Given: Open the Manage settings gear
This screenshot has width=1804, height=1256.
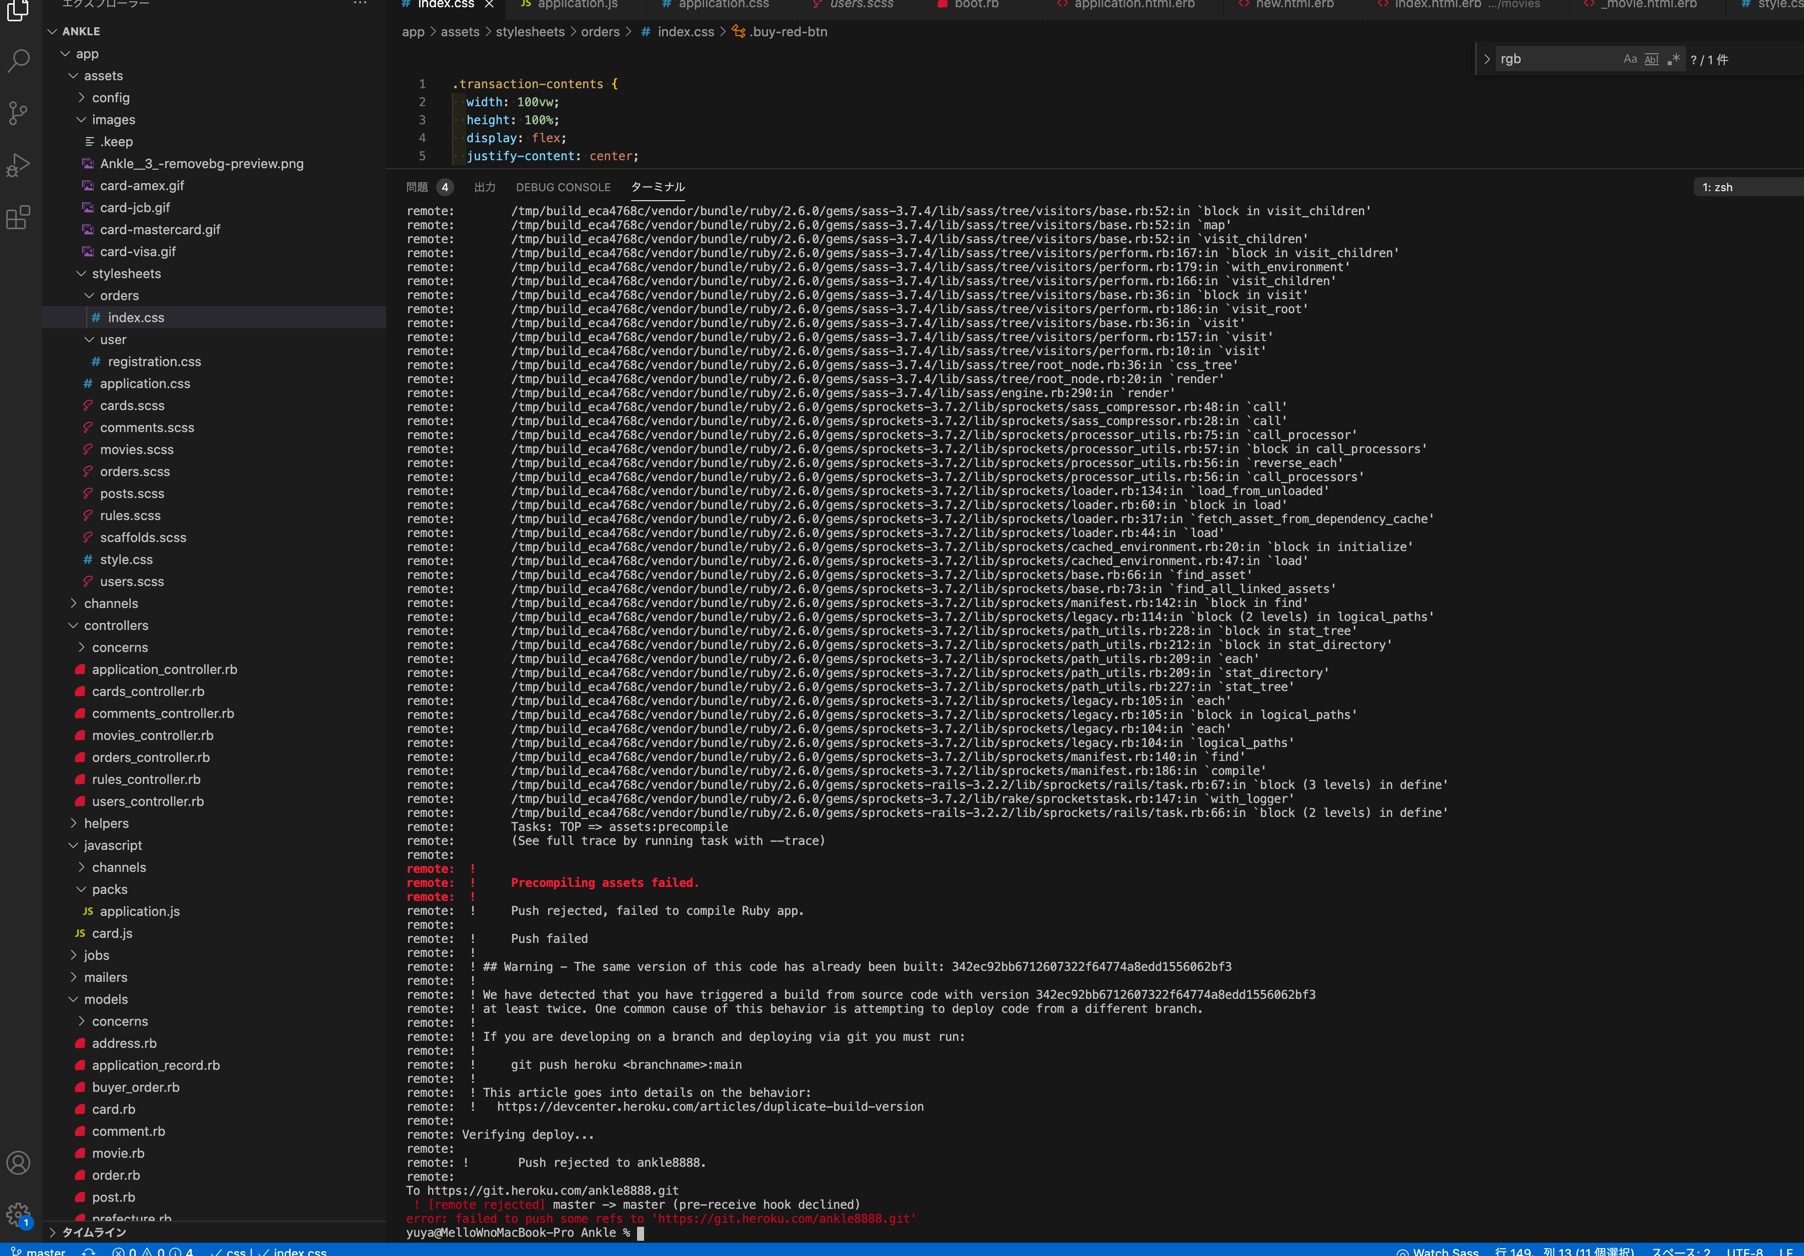Looking at the screenshot, I should click(18, 1215).
